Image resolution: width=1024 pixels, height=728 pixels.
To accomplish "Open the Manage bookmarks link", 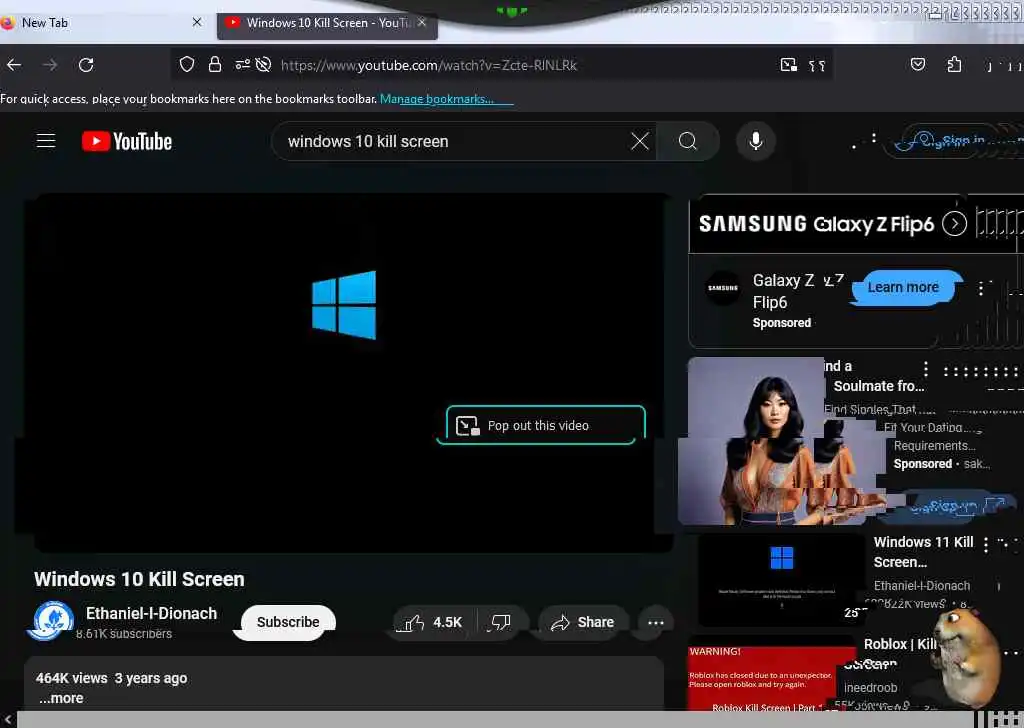I will coord(436,99).
